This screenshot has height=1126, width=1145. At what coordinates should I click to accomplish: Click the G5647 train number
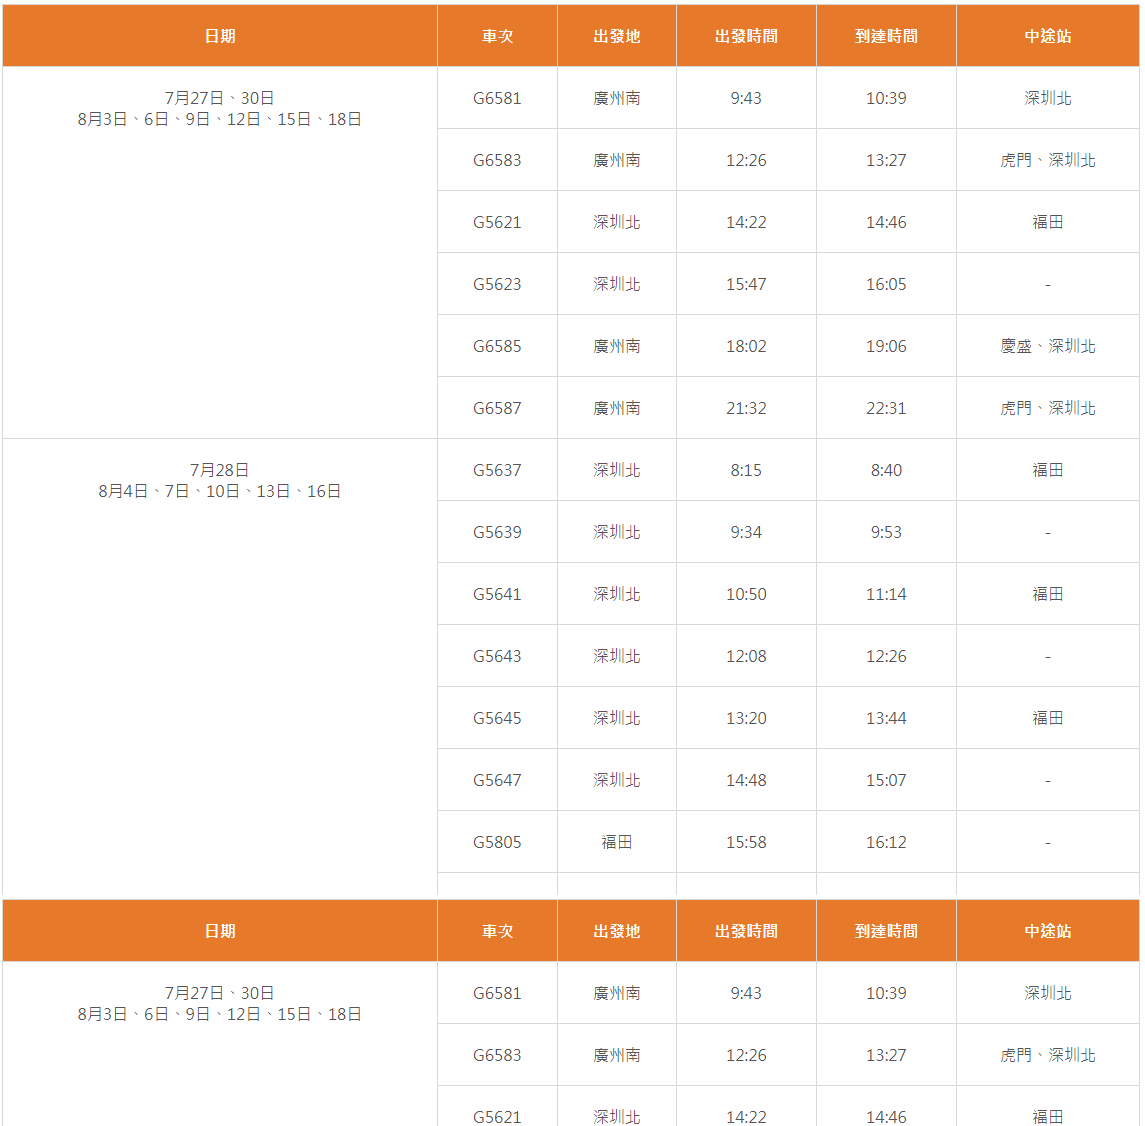497,780
